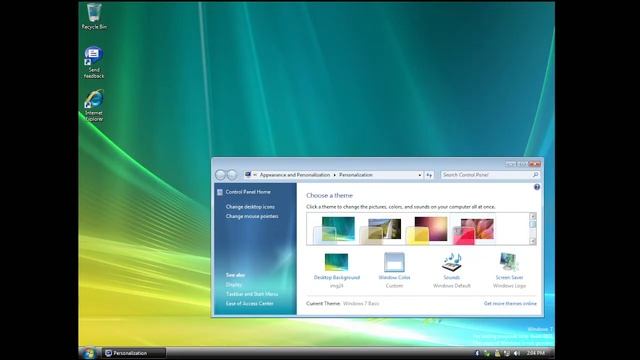Open Window Color settings icon

click(x=394, y=262)
